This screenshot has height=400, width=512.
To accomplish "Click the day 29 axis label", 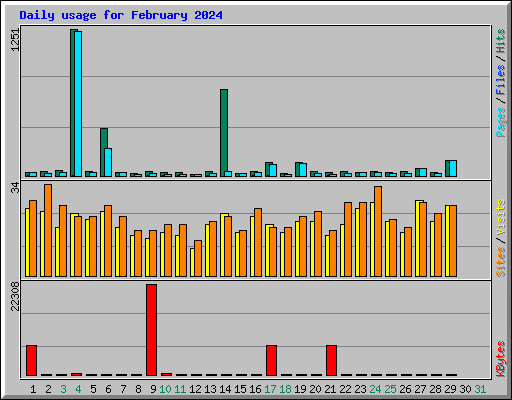I will pos(450,389).
